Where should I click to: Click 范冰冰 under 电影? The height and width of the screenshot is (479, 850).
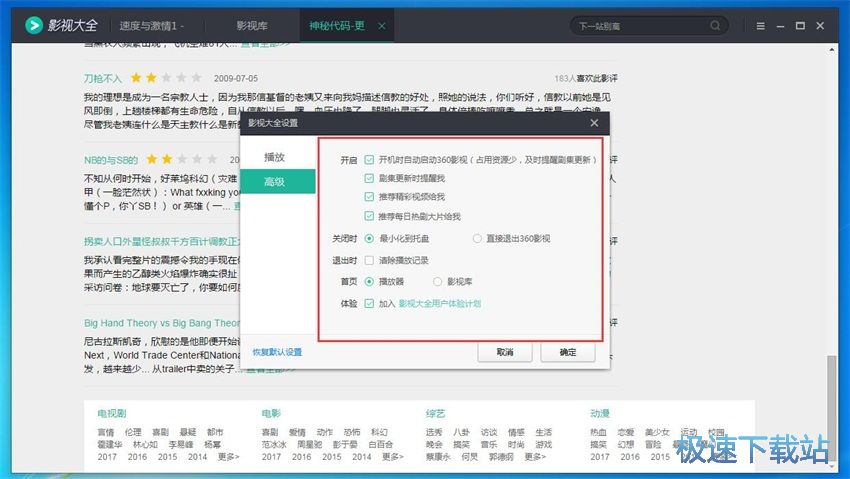point(274,444)
